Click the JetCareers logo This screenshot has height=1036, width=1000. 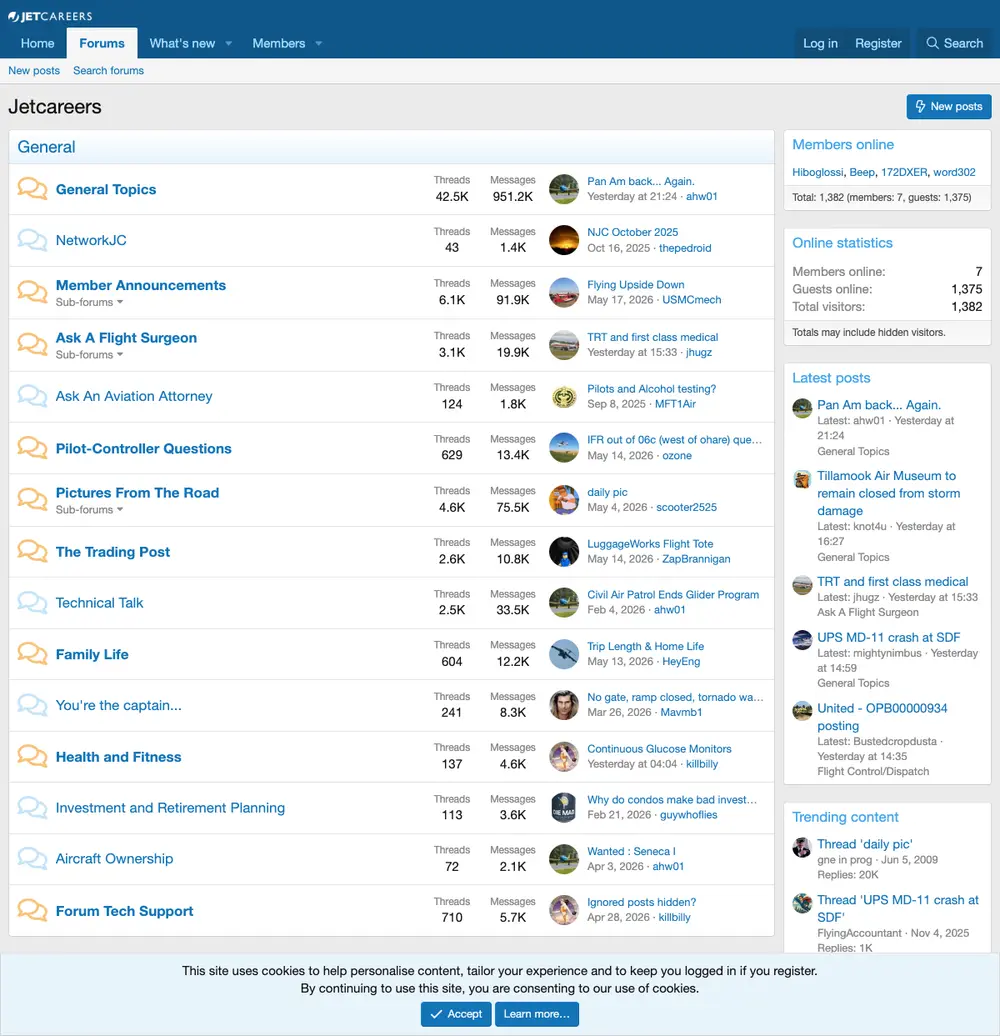pyautogui.click(x=50, y=16)
